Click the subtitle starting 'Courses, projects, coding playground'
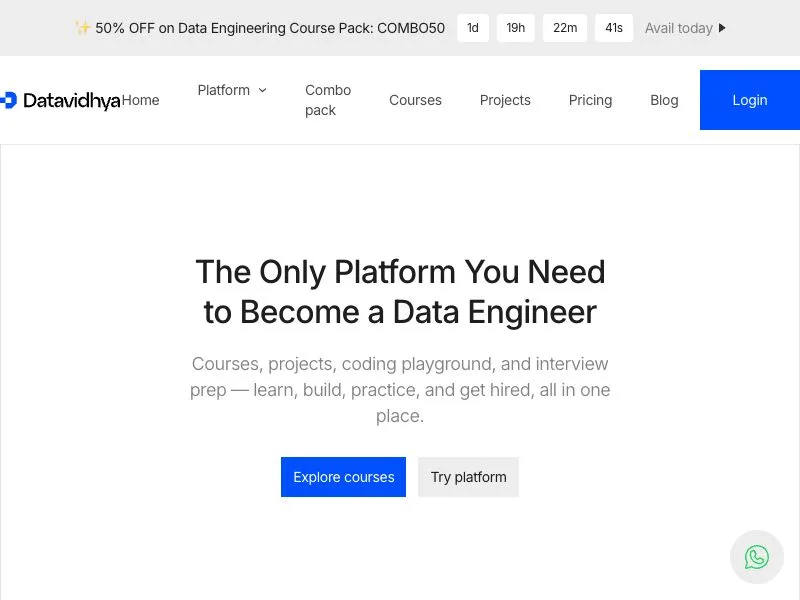The width and height of the screenshot is (800, 600). pos(400,390)
